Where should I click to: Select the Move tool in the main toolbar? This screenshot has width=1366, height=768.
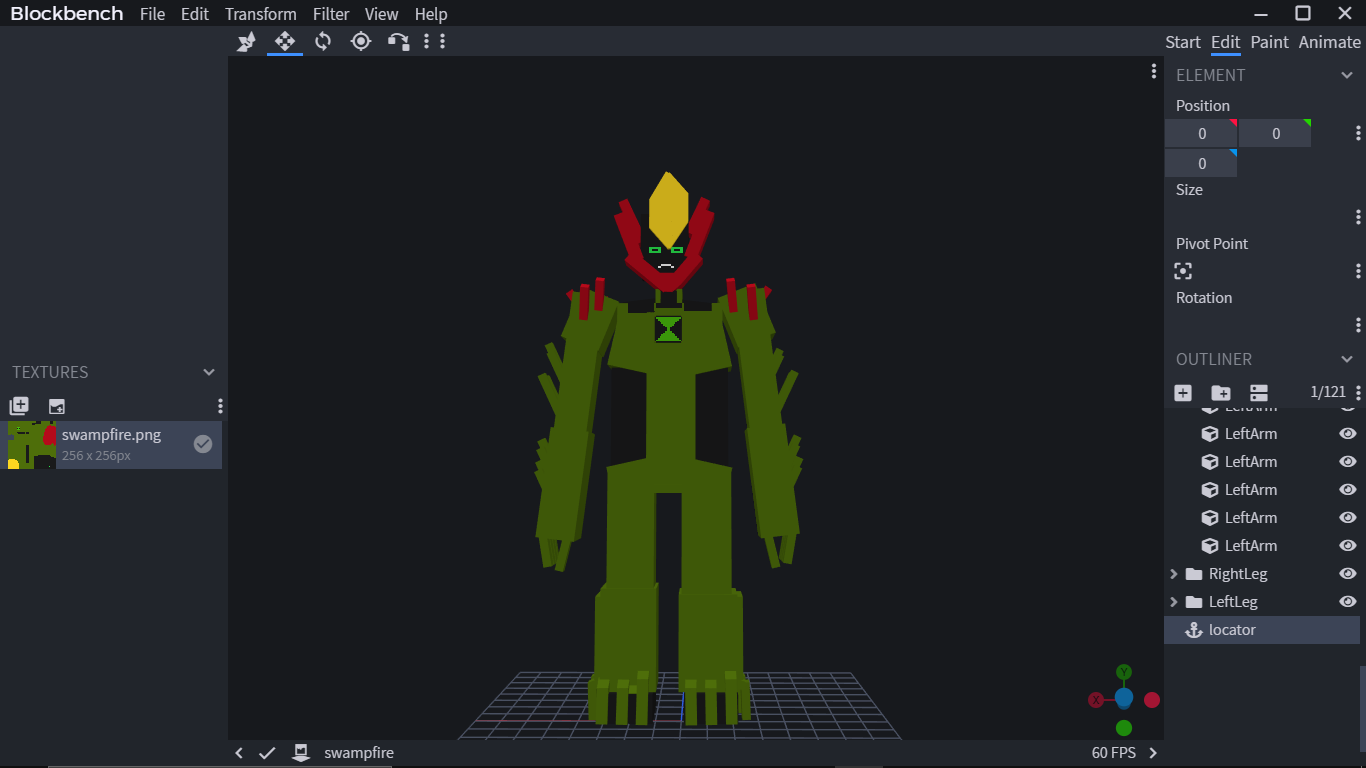(x=284, y=41)
